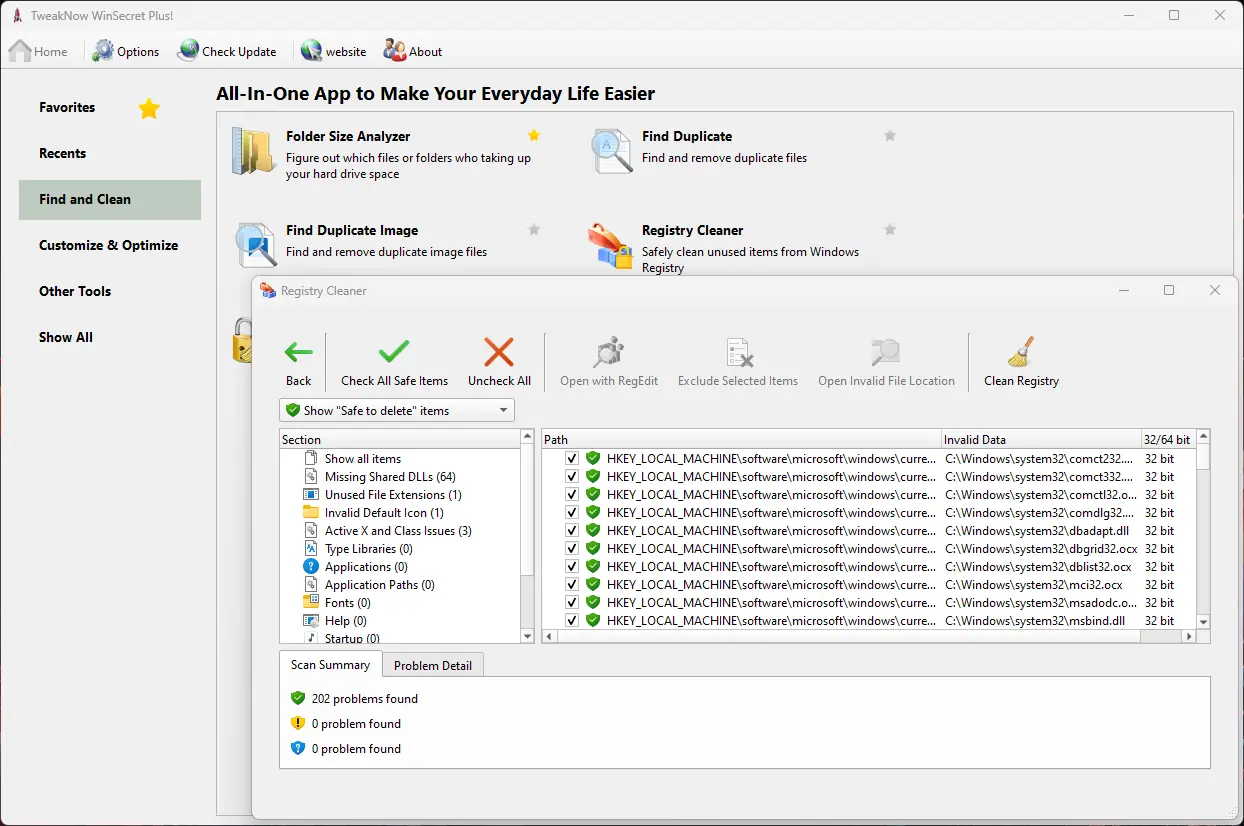Select the Find and Clean sidebar category
This screenshot has width=1244, height=826.
[x=110, y=199]
